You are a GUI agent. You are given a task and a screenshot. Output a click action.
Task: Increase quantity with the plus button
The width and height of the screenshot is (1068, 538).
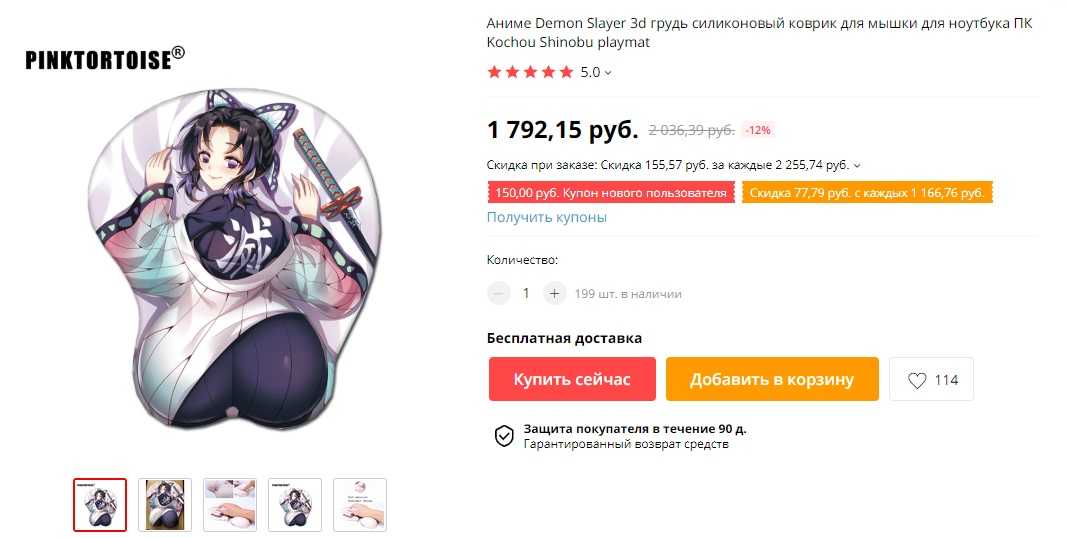(554, 294)
